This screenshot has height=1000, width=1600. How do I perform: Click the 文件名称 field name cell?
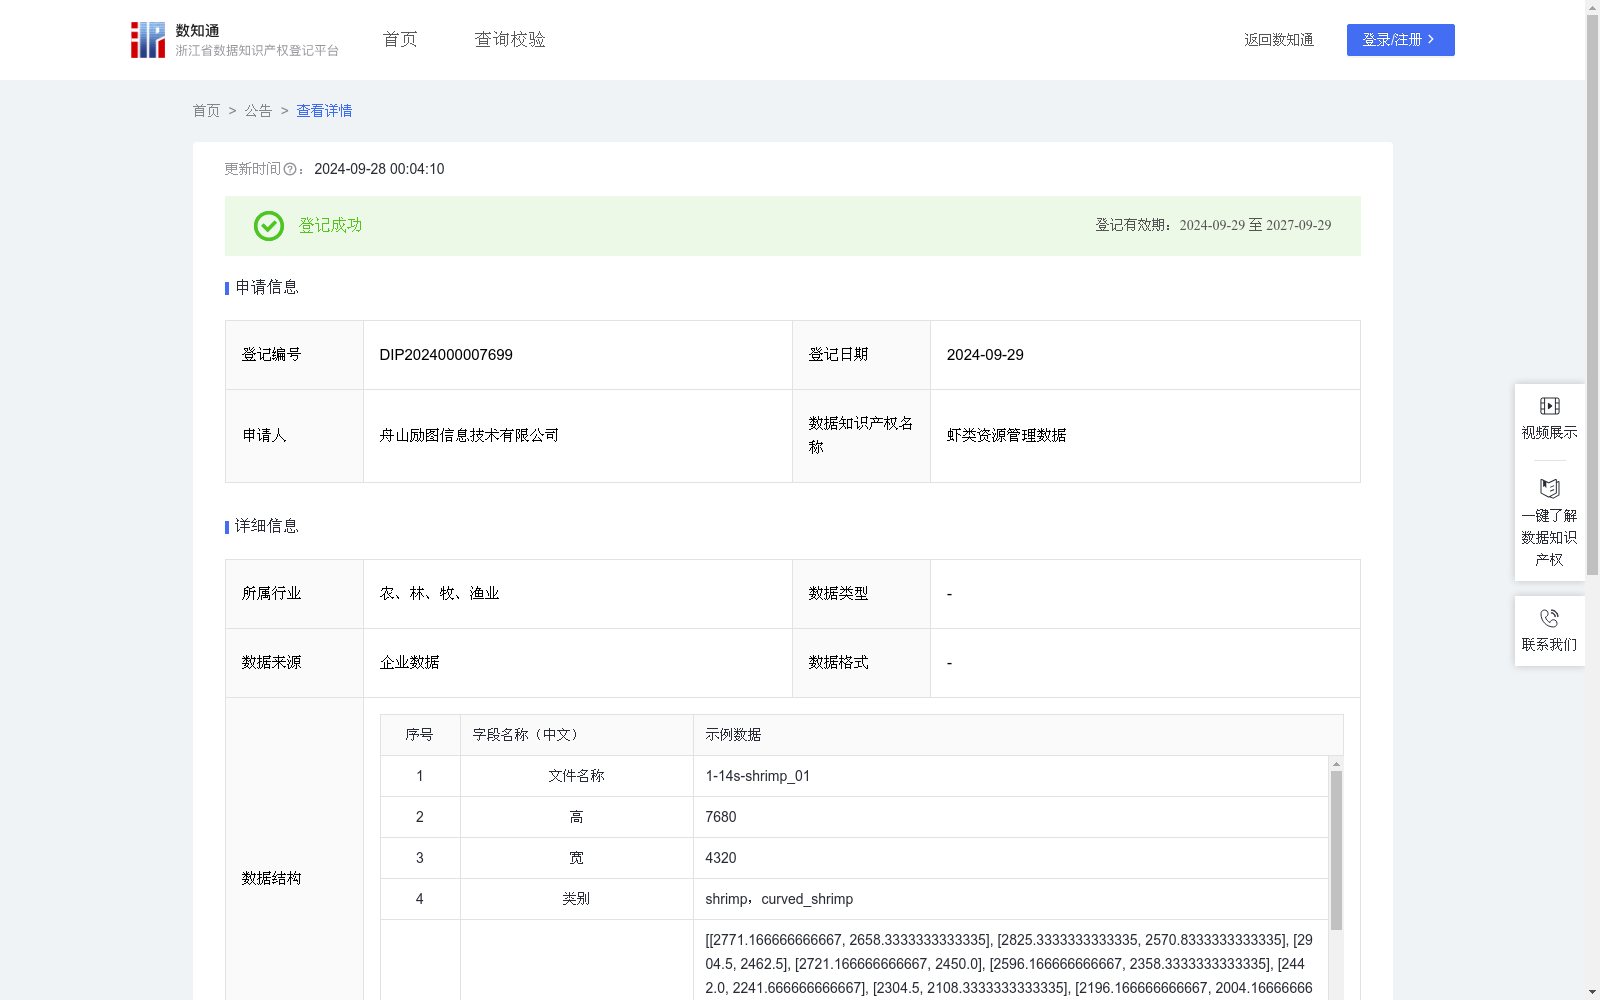[x=576, y=776]
